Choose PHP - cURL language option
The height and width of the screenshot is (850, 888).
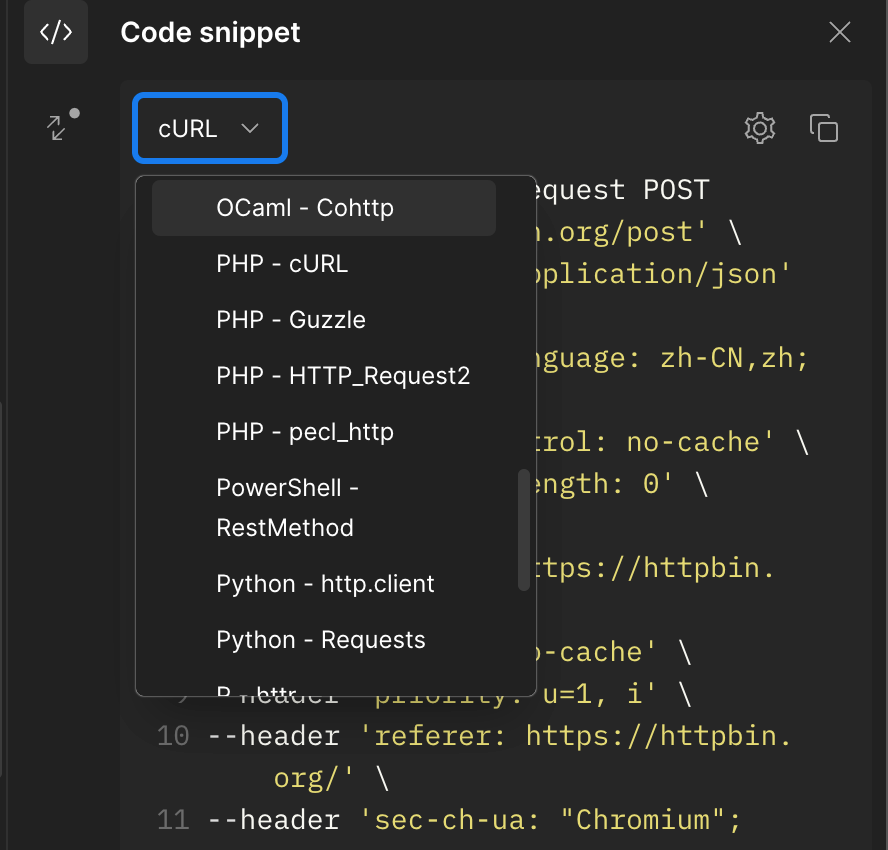(282, 264)
